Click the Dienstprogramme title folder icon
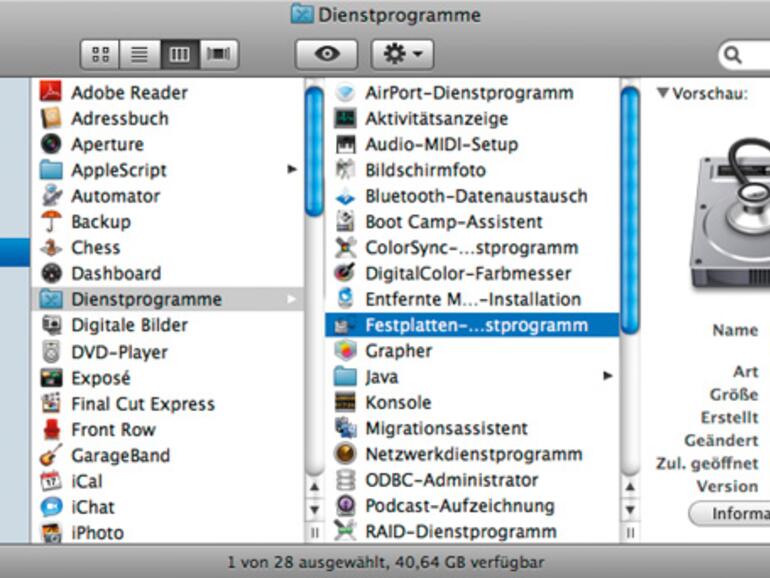This screenshot has height=578, width=770. tap(302, 14)
